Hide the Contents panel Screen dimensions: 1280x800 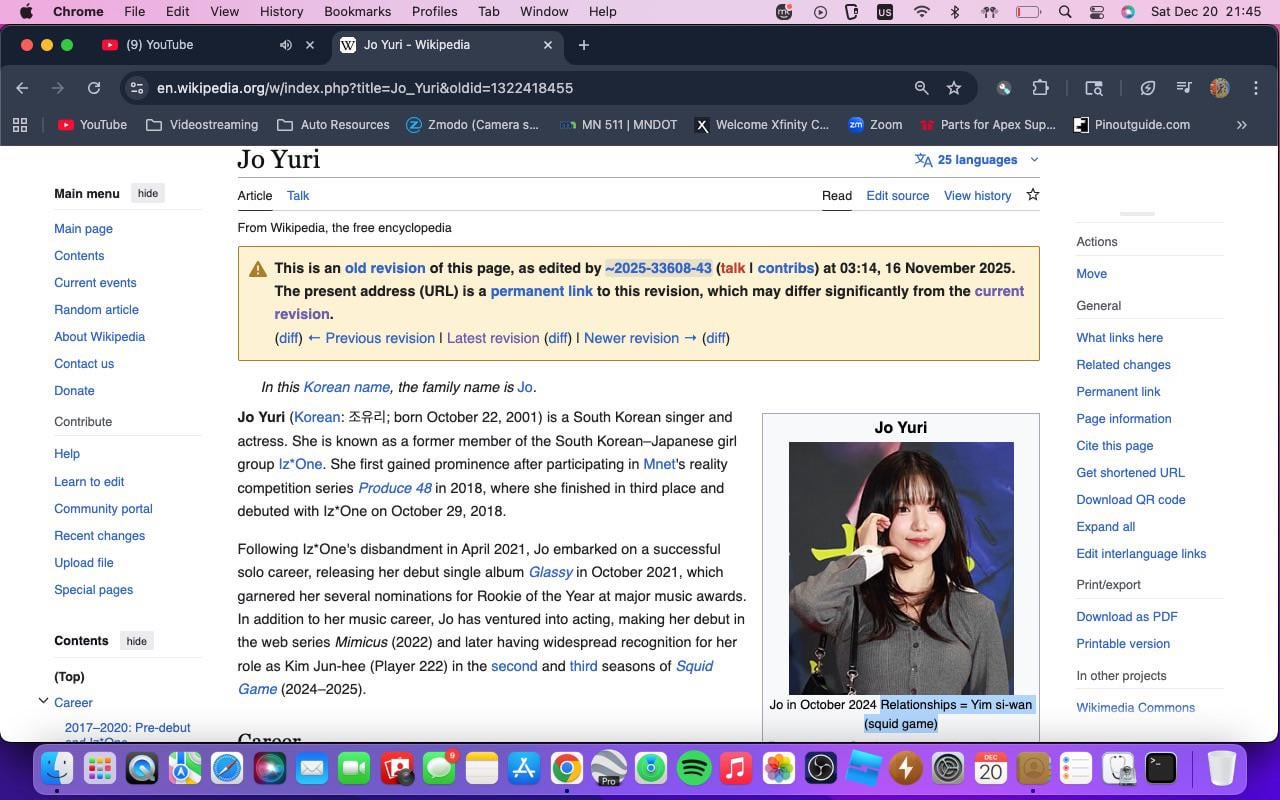click(136, 641)
